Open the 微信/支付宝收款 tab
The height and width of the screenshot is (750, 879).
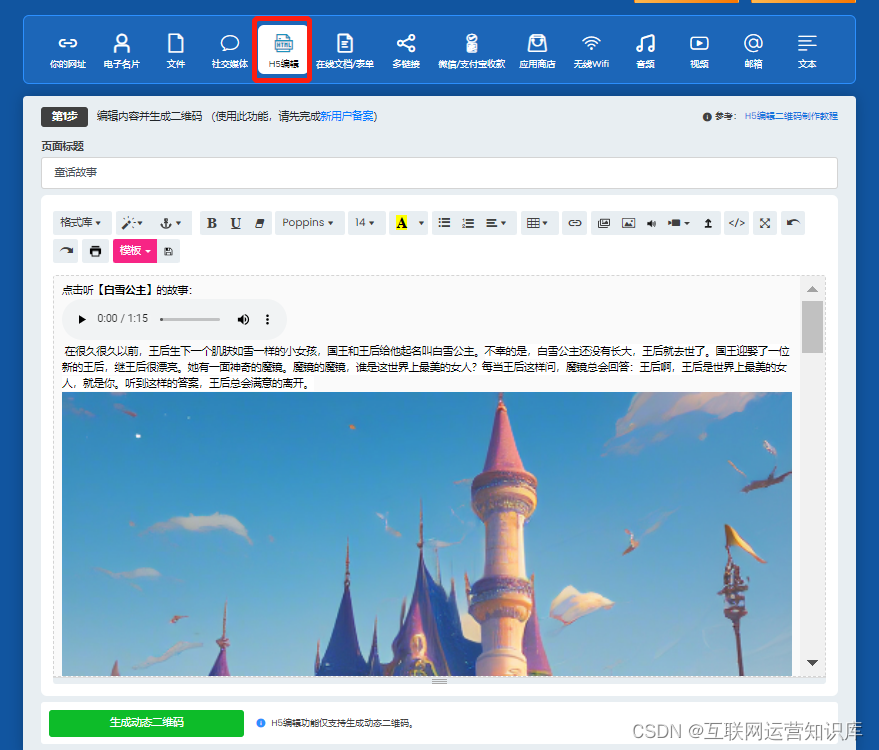(471, 50)
